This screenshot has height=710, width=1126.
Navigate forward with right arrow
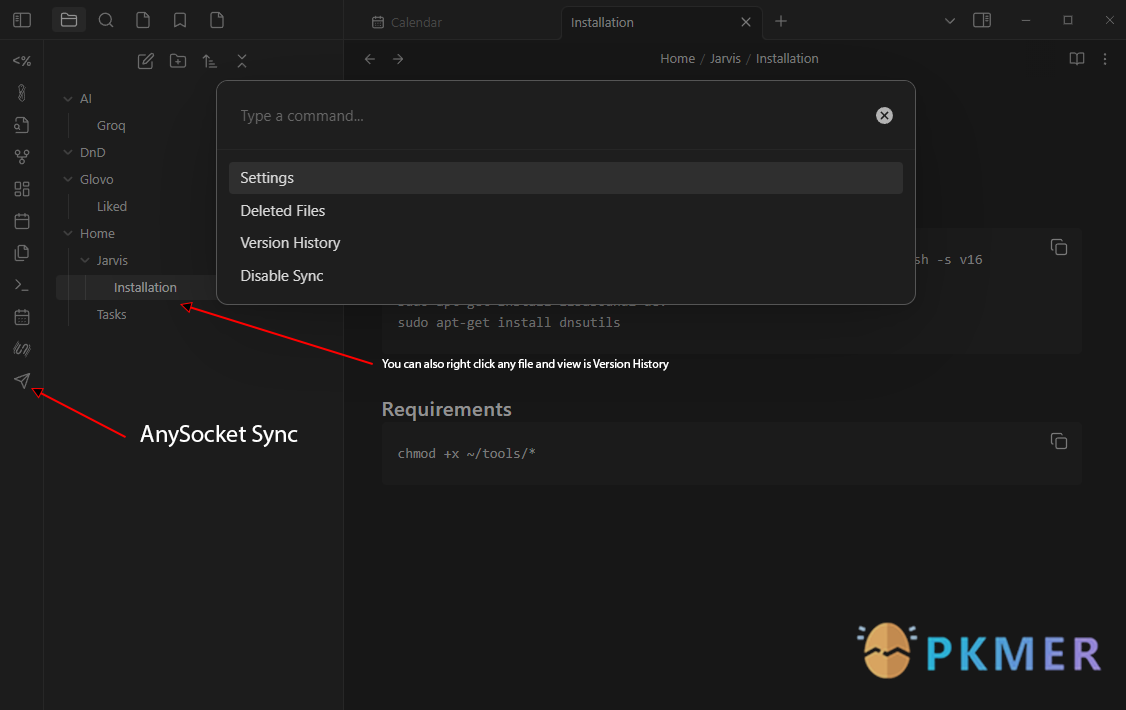click(398, 59)
